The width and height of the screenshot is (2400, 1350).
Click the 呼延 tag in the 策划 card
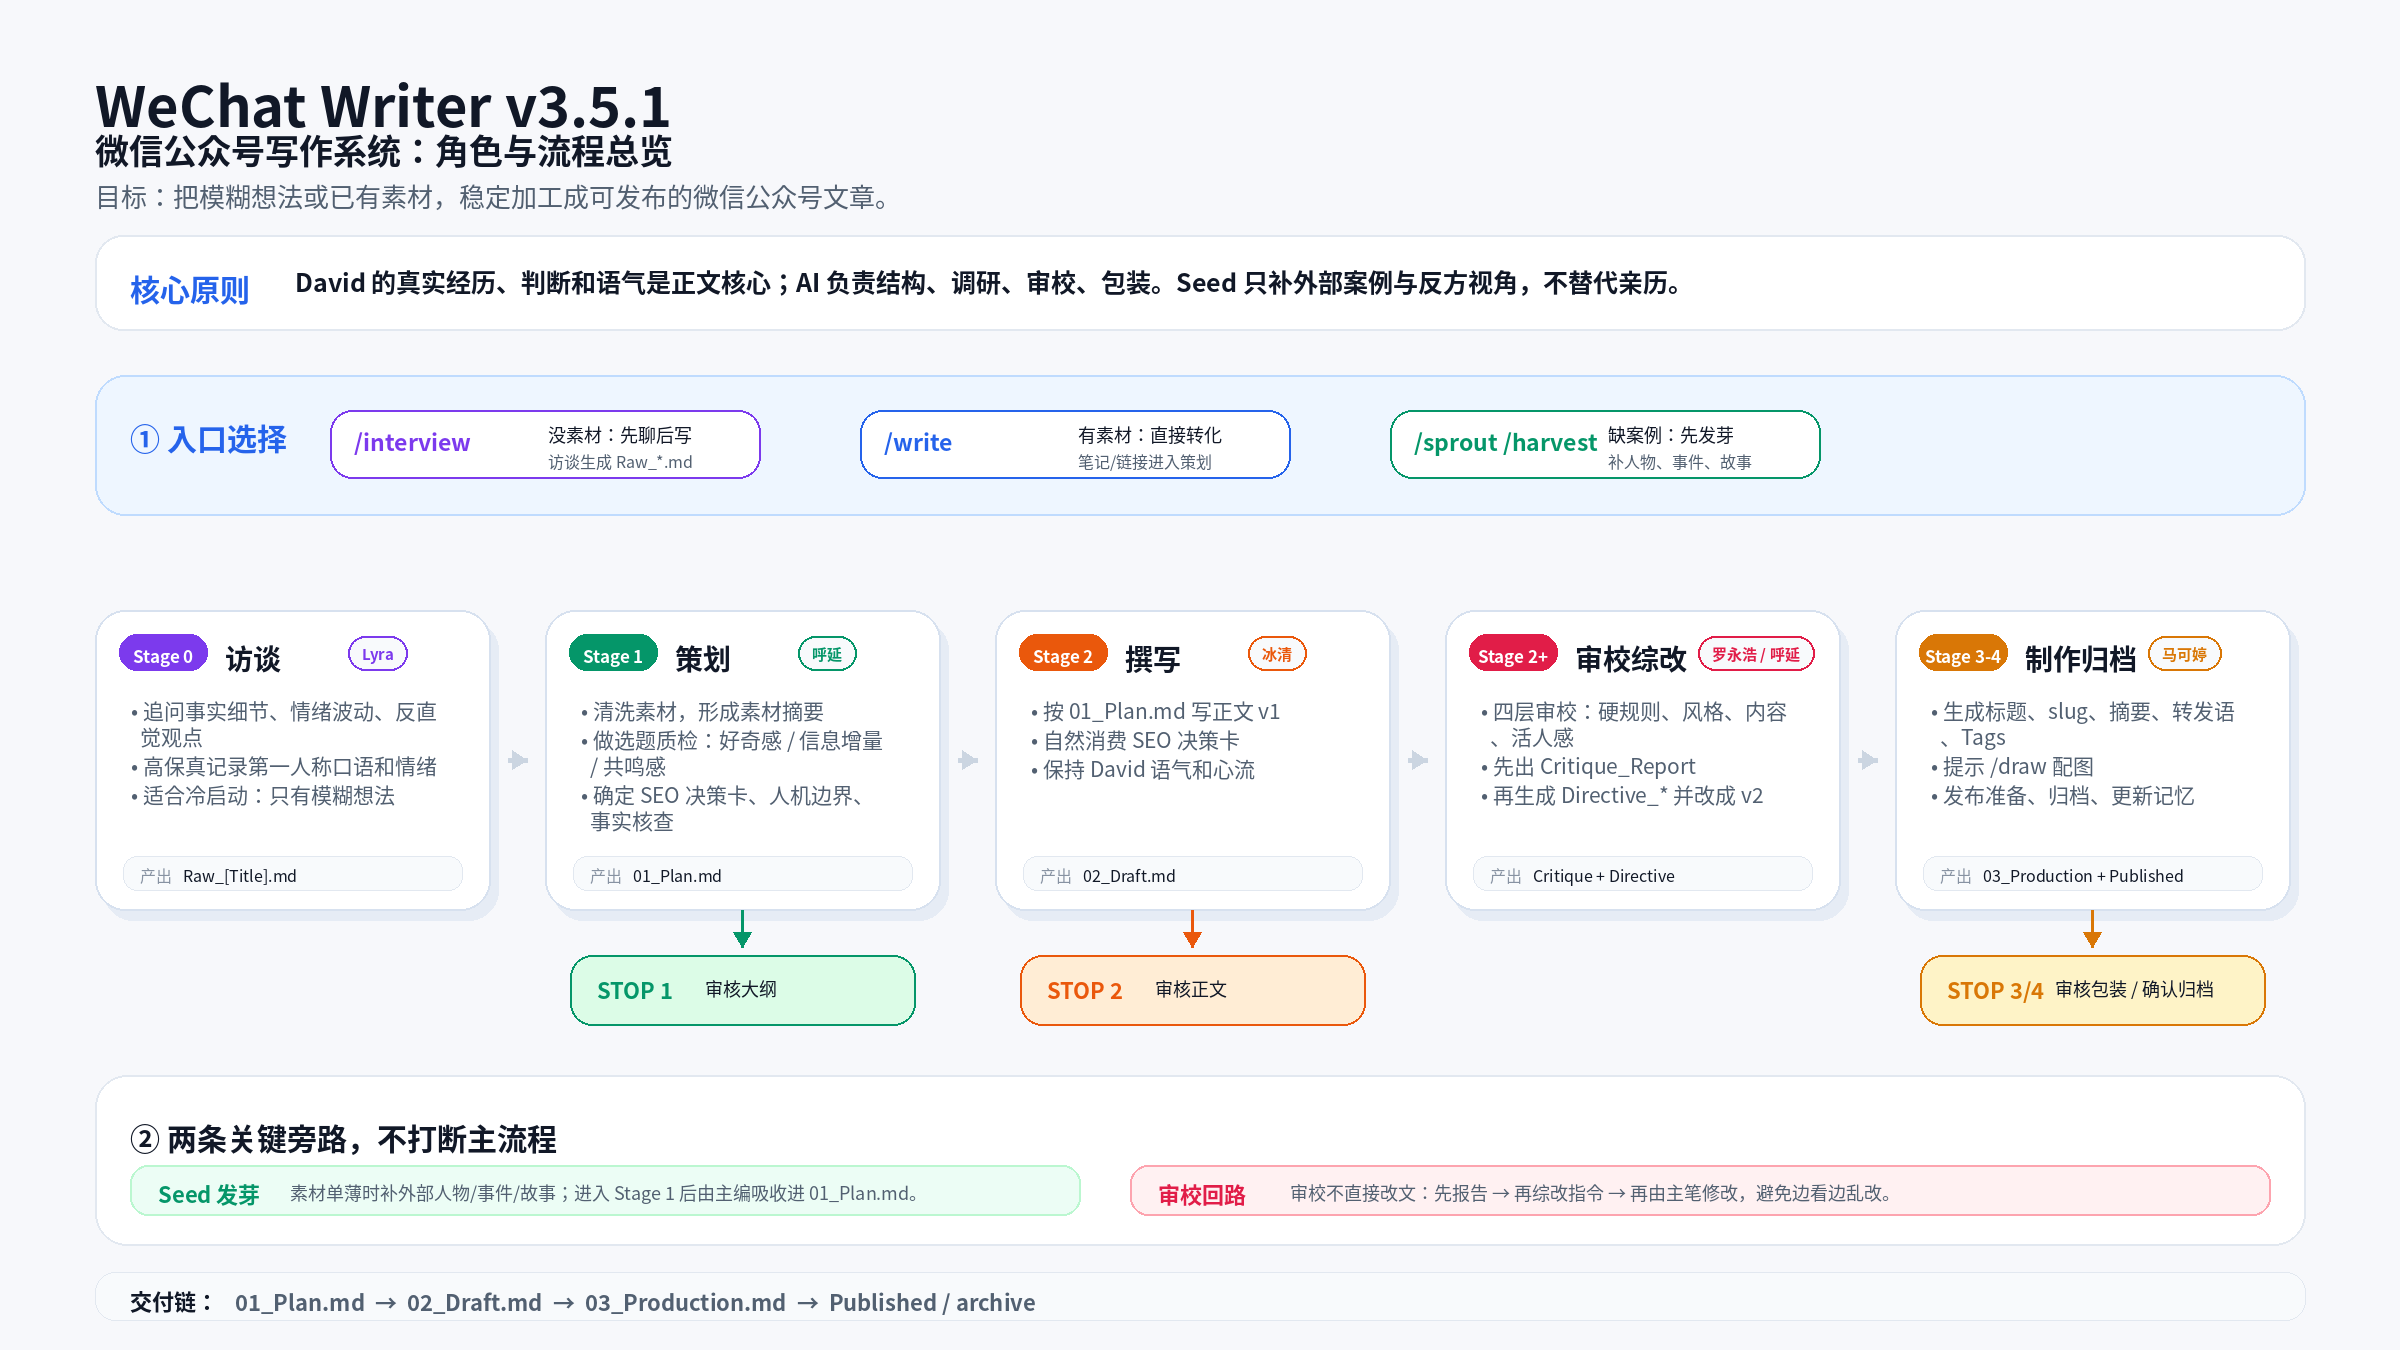coord(827,654)
